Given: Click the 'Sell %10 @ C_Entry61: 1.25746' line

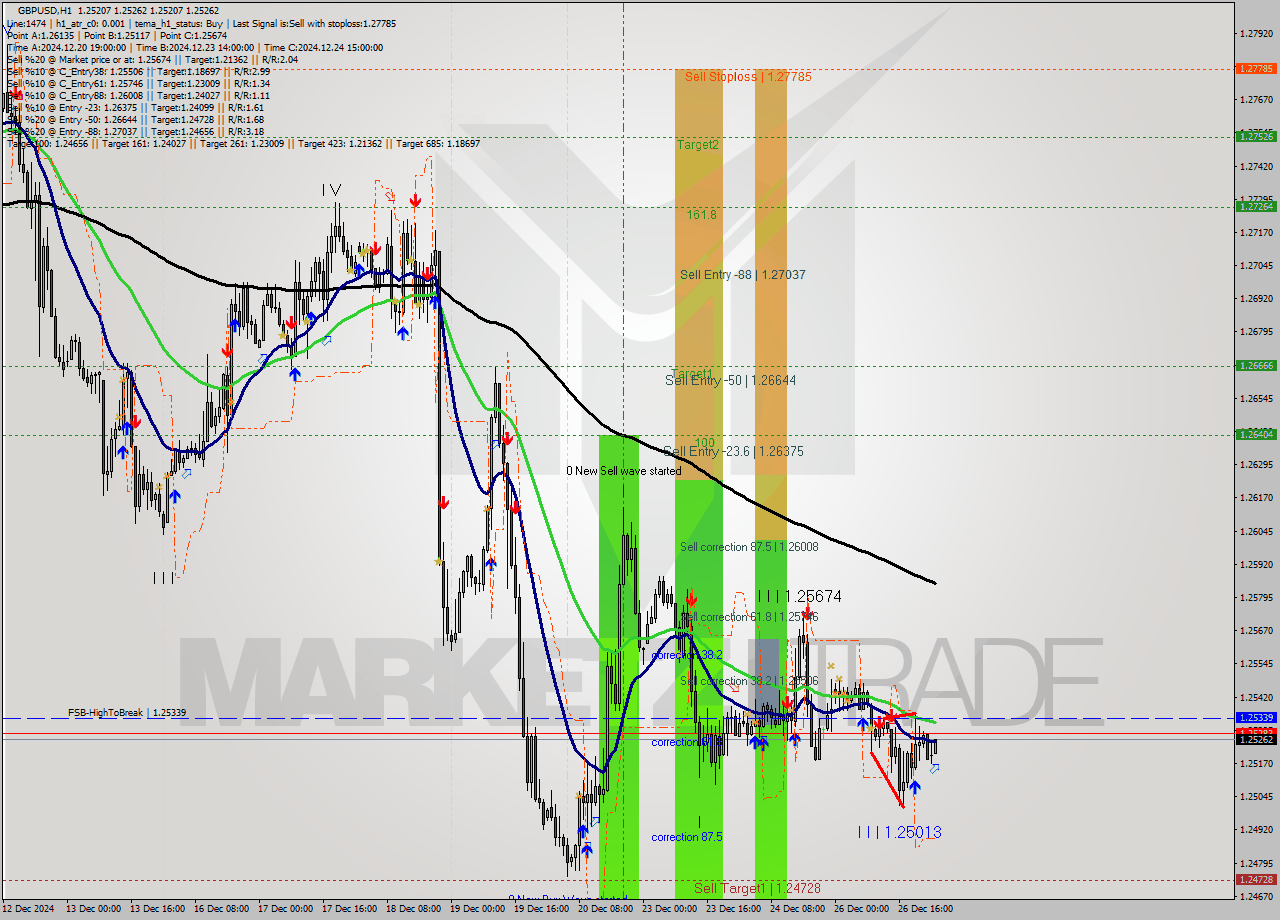Looking at the screenshot, I should (138, 83).
